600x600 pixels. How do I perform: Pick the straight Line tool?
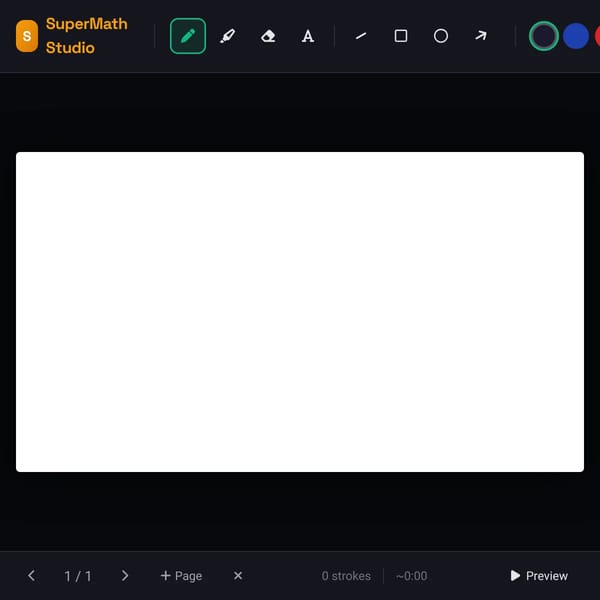pyautogui.click(x=361, y=36)
